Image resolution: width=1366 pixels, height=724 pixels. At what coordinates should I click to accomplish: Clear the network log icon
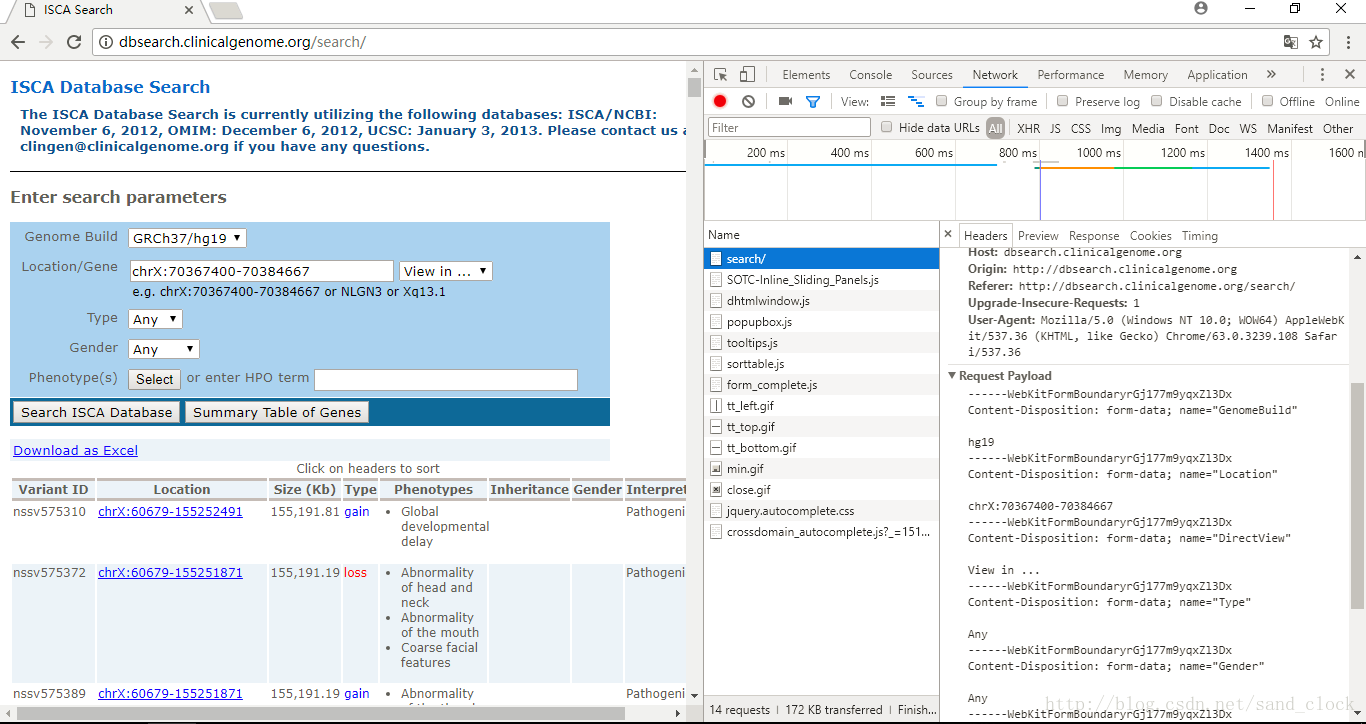click(748, 101)
